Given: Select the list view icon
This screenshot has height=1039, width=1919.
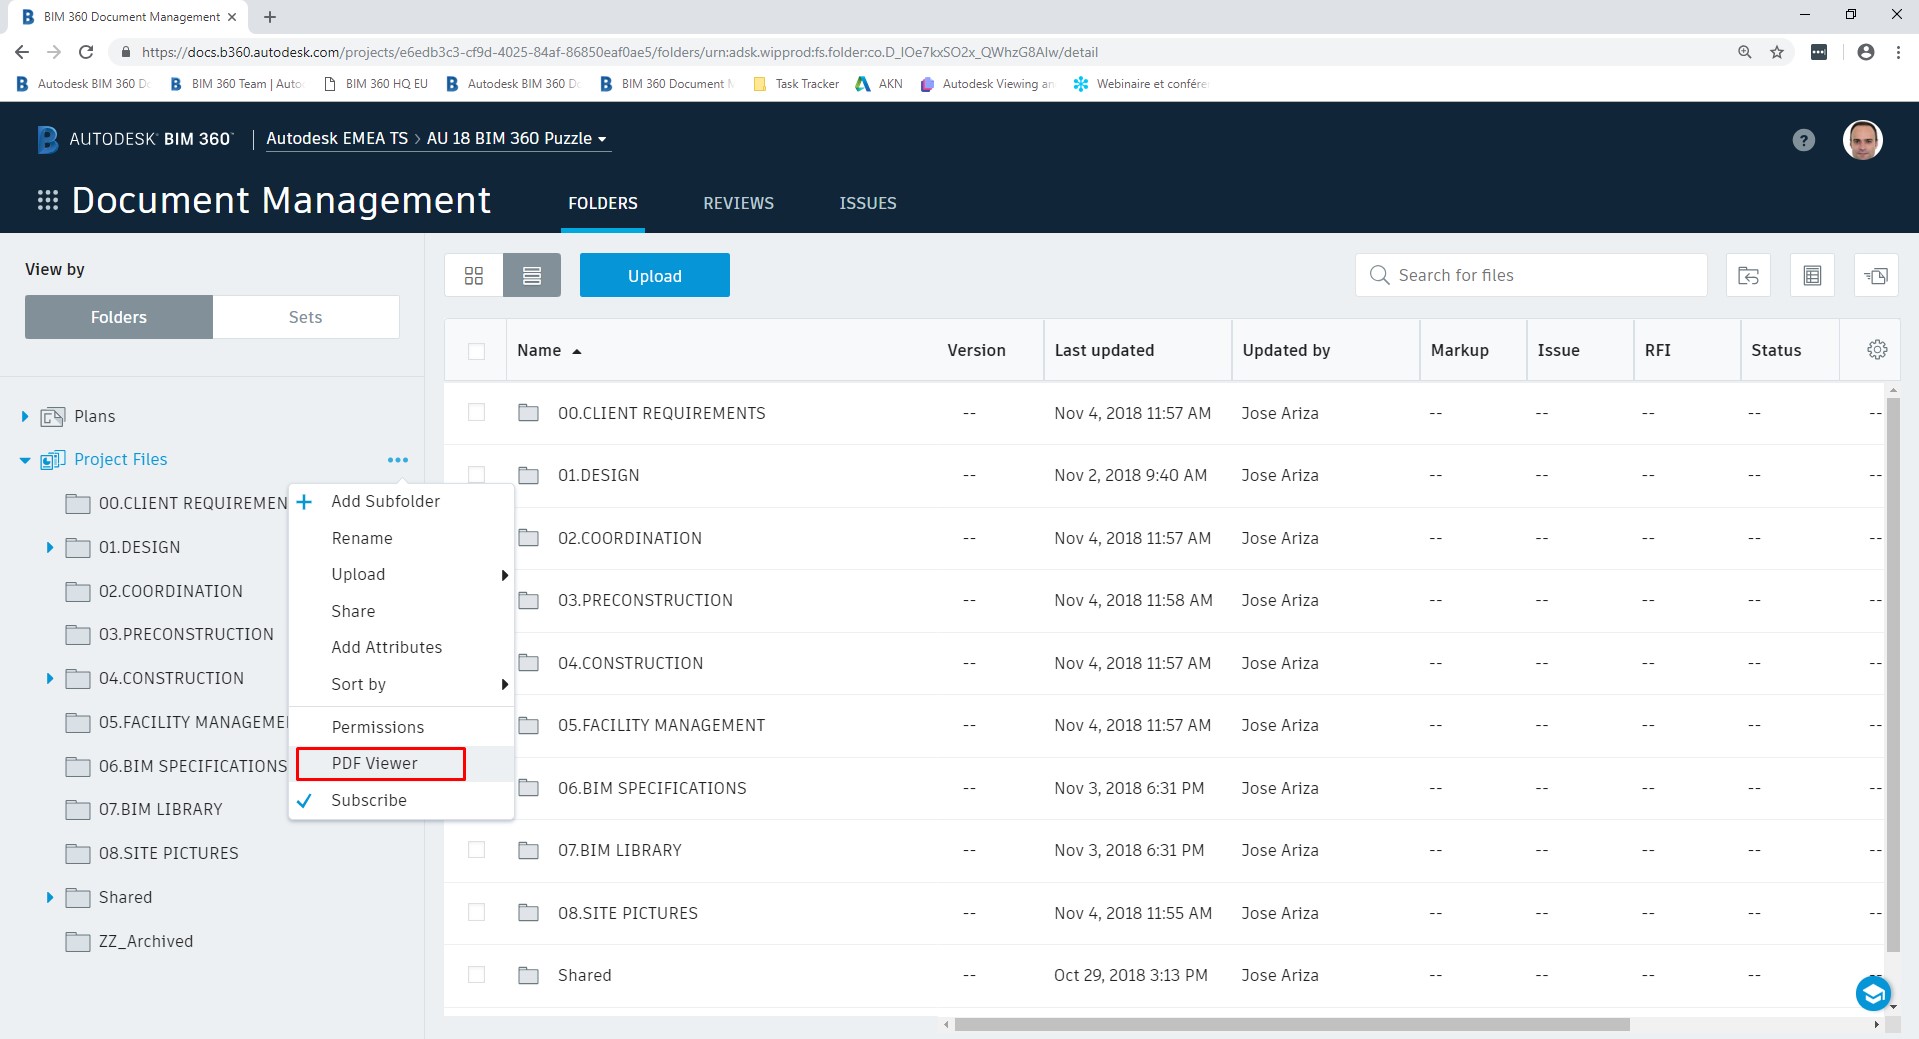Looking at the screenshot, I should 531,275.
